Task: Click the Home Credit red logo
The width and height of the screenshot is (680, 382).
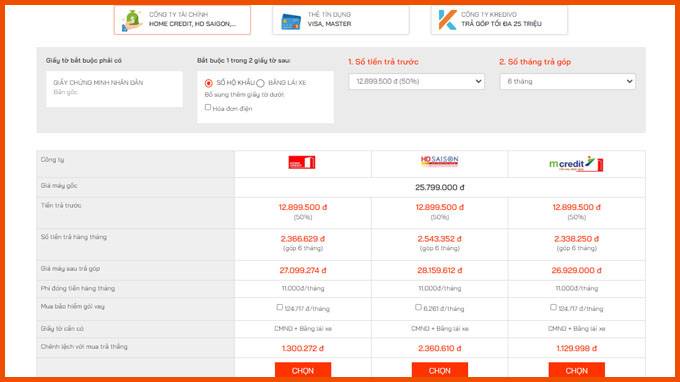Action: (x=302, y=163)
